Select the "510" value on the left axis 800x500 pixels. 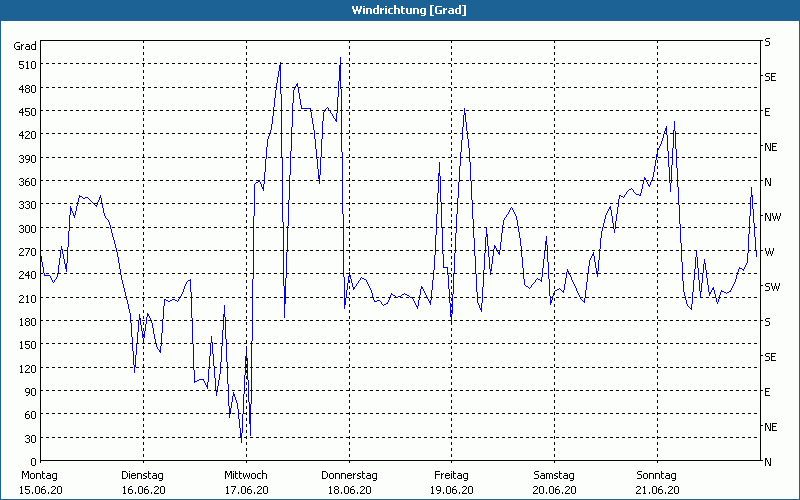click(x=28, y=65)
